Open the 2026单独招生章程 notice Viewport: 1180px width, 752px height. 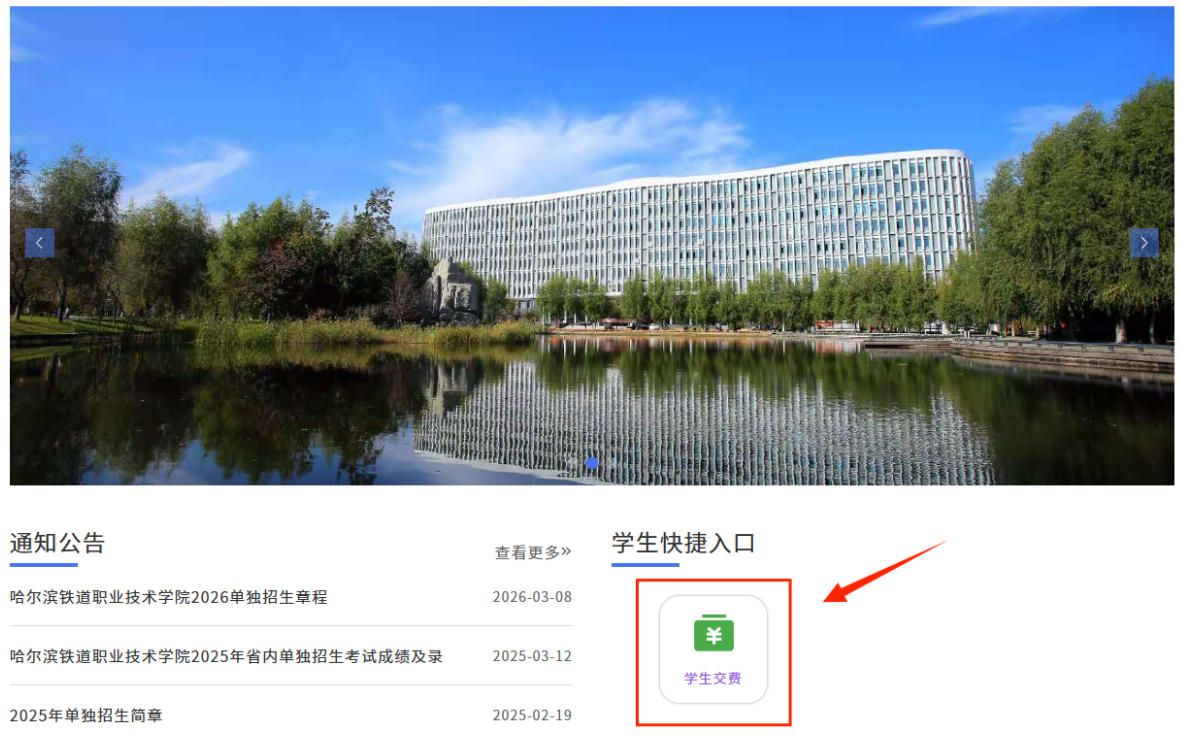coord(169,597)
